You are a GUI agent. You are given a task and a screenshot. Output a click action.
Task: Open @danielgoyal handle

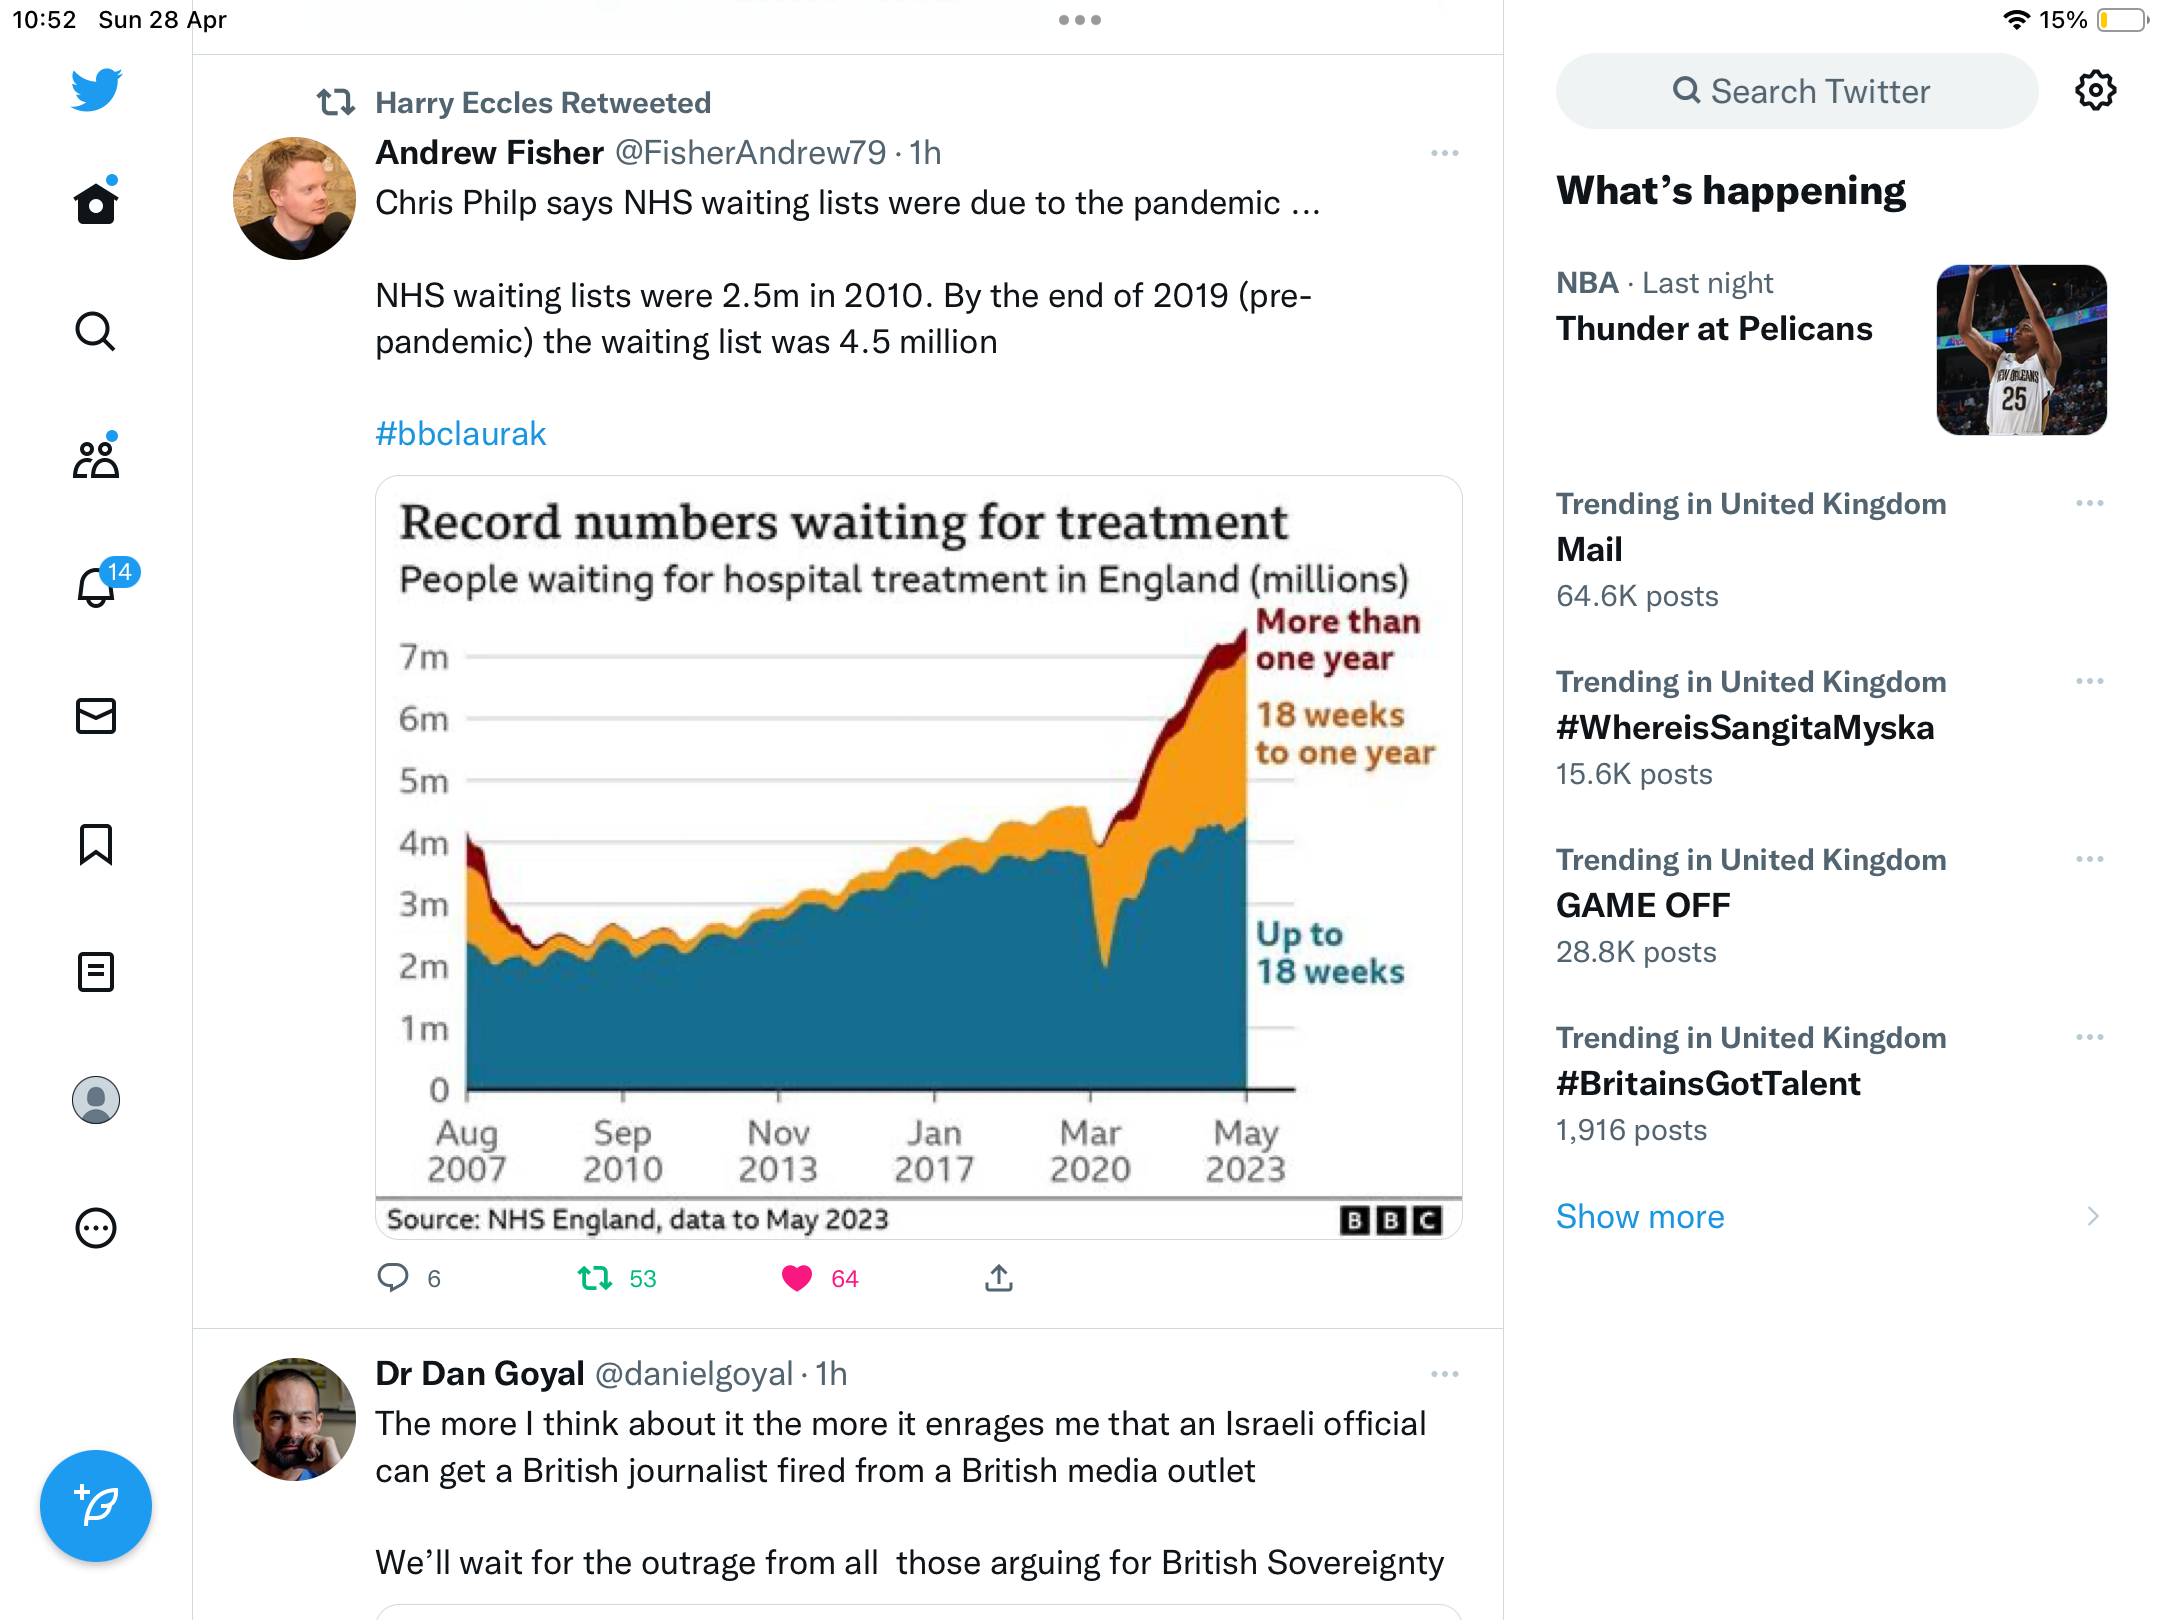click(x=694, y=1374)
